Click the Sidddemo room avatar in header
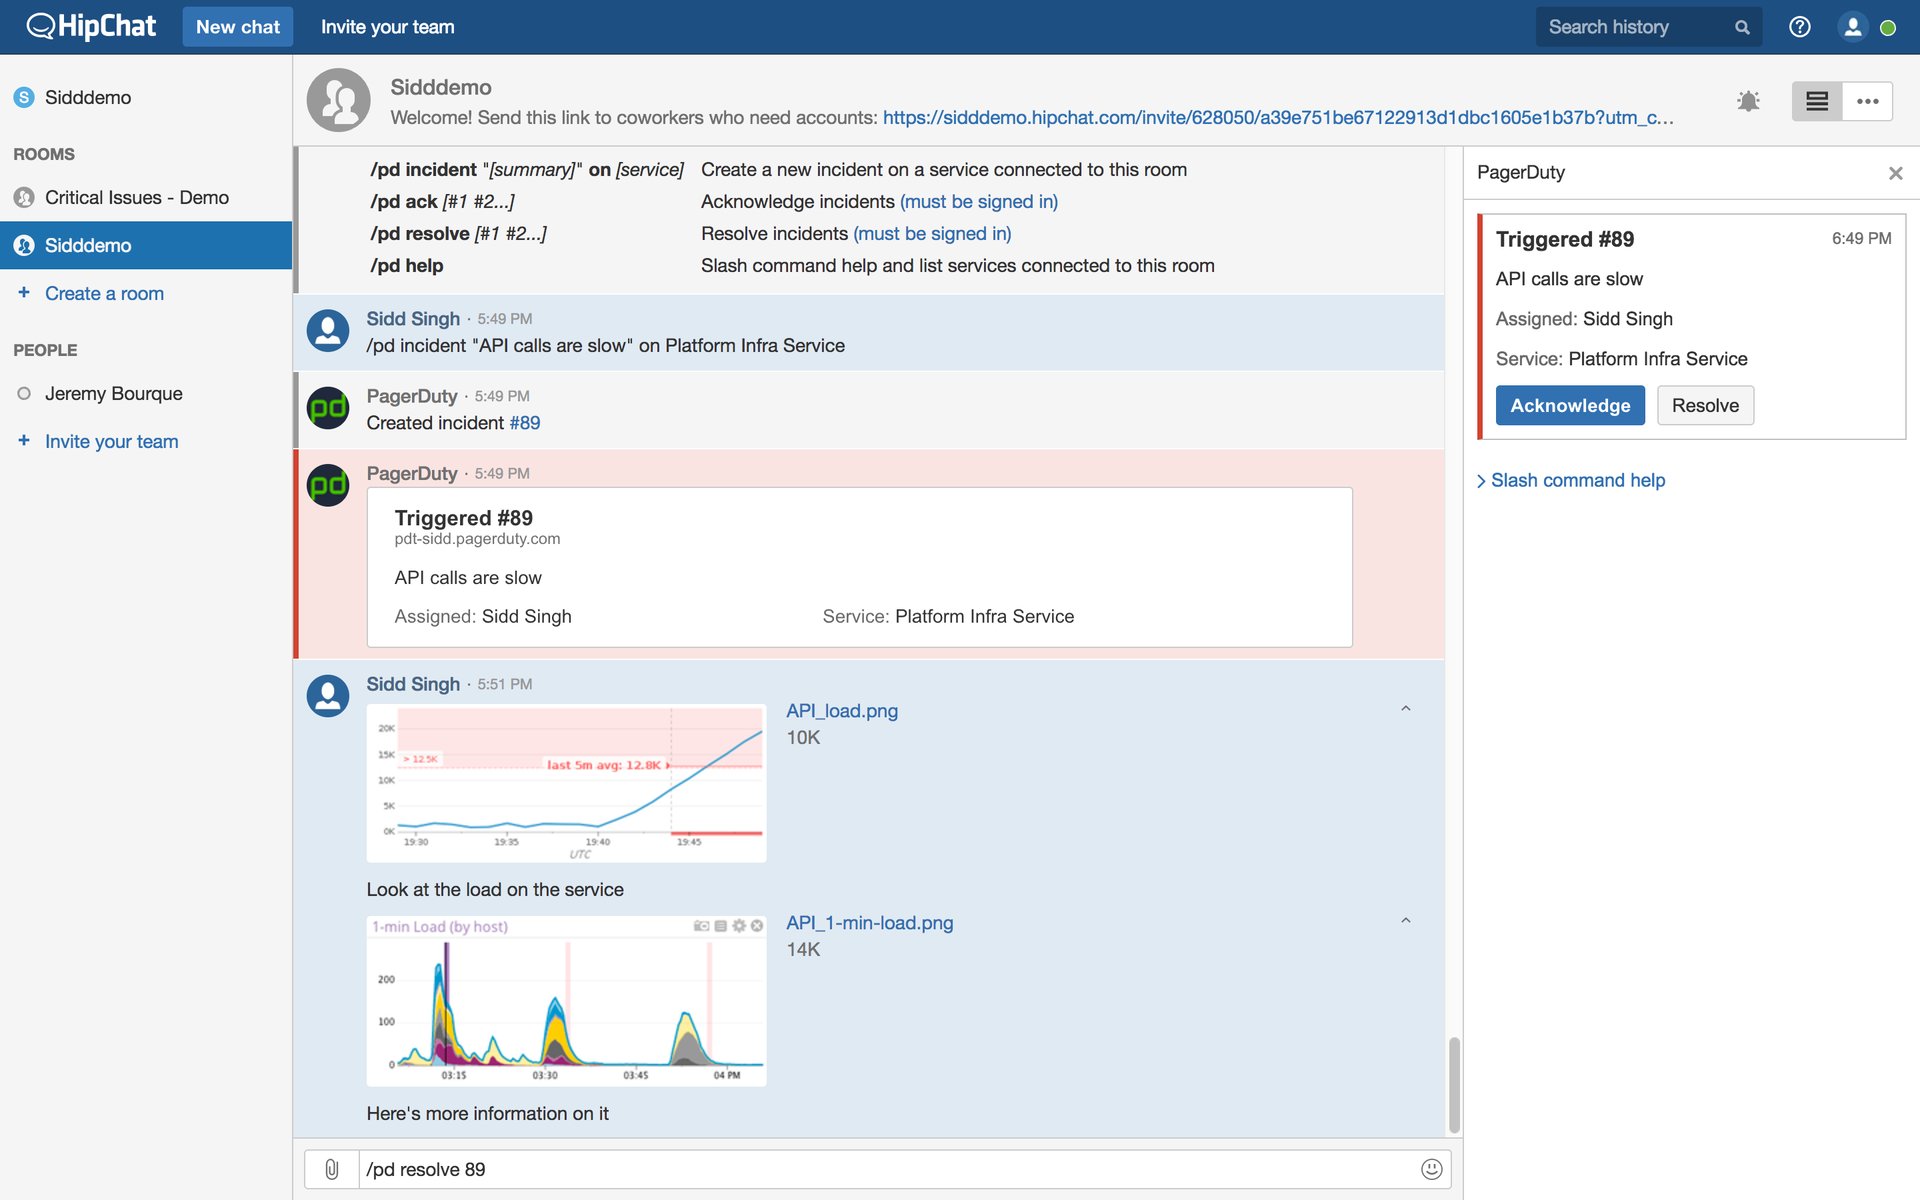 coord(339,100)
